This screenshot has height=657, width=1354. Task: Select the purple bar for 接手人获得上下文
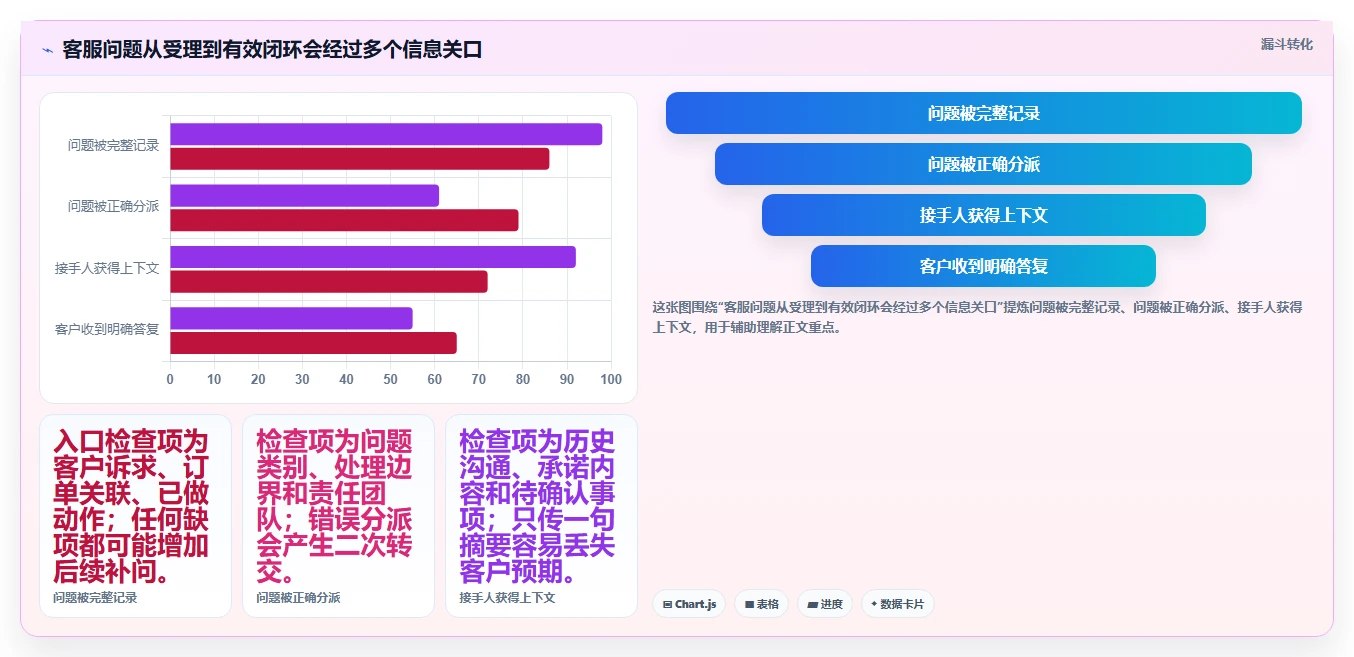pos(373,257)
